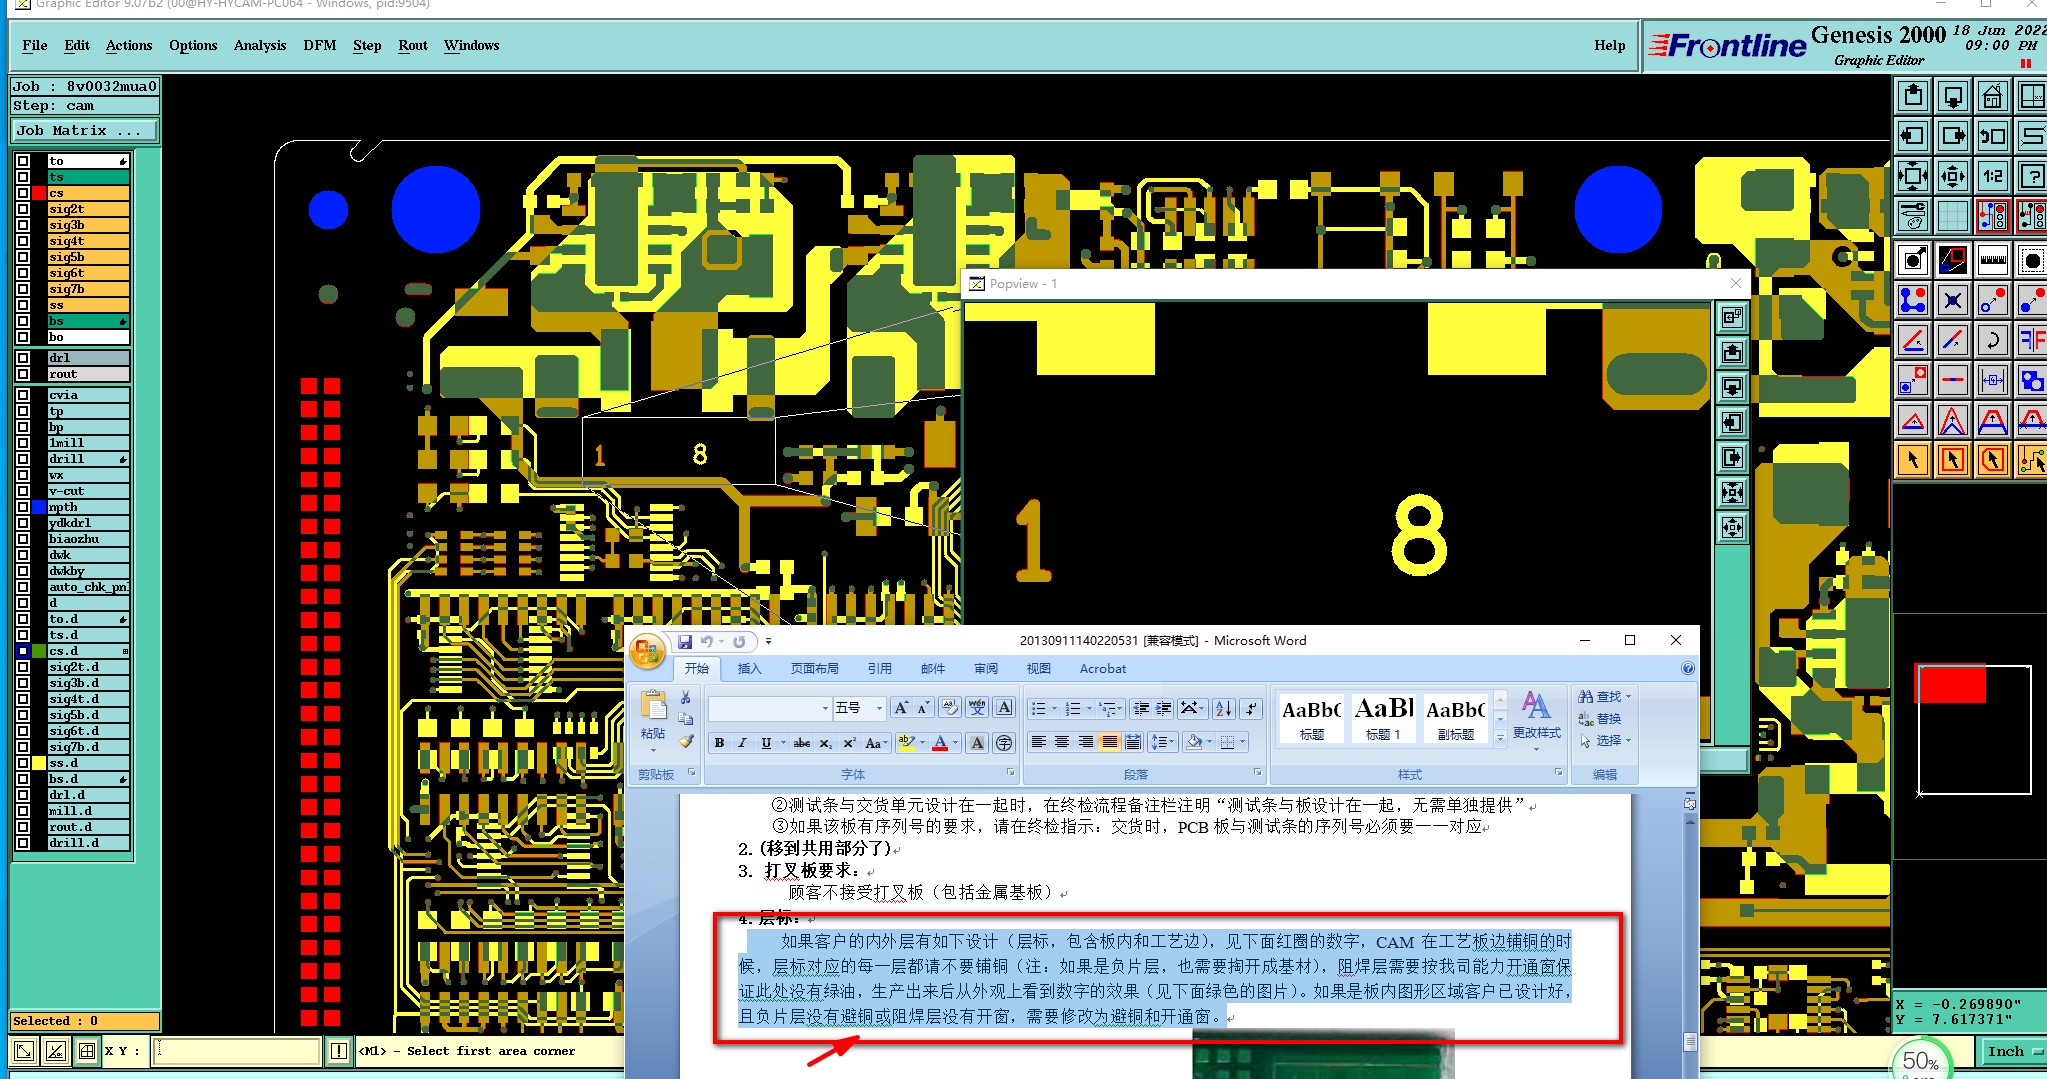Toggle checkbox for layer npth

pyautogui.click(x=22, y=507)
